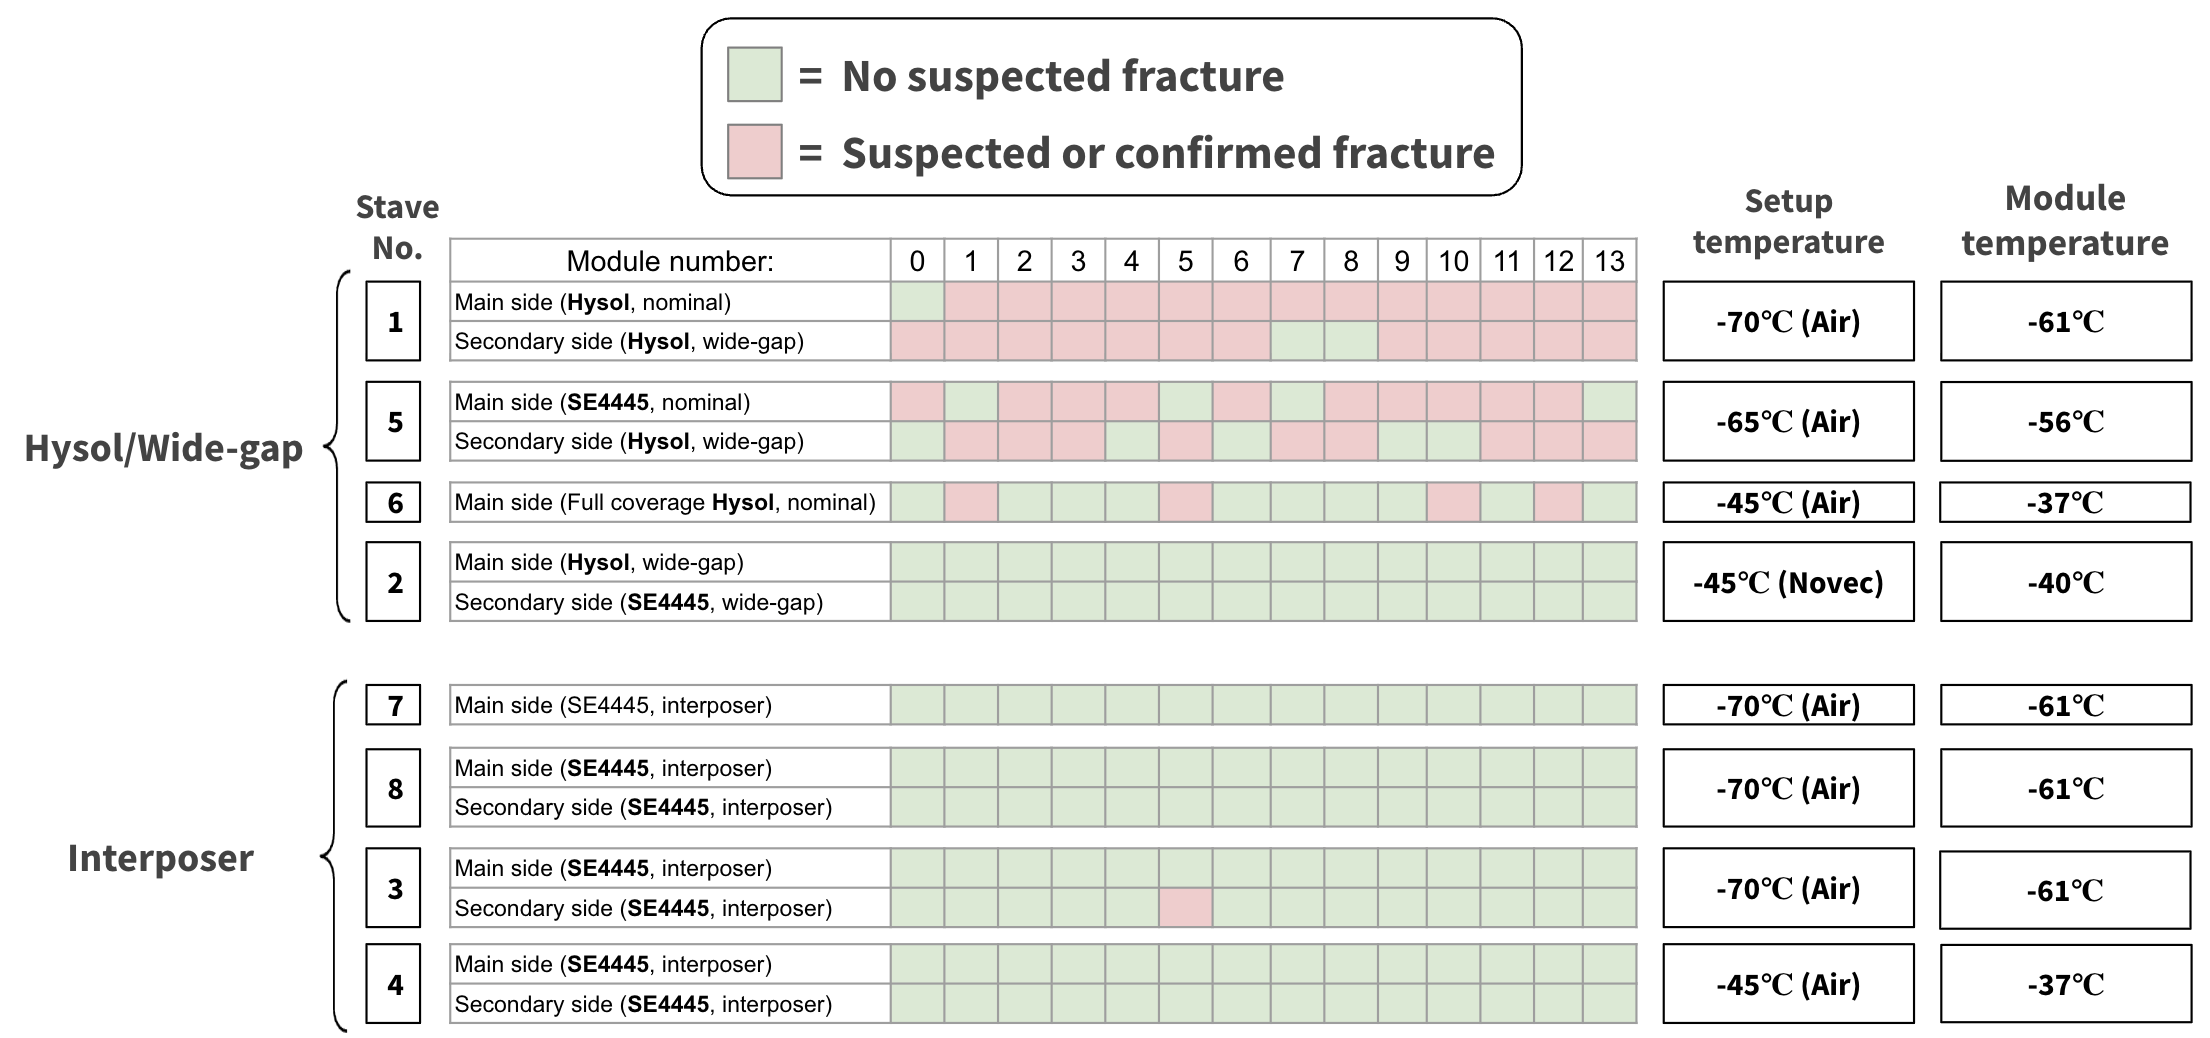
Task: Click the Stave number 6 box
Action: point(394,502)
